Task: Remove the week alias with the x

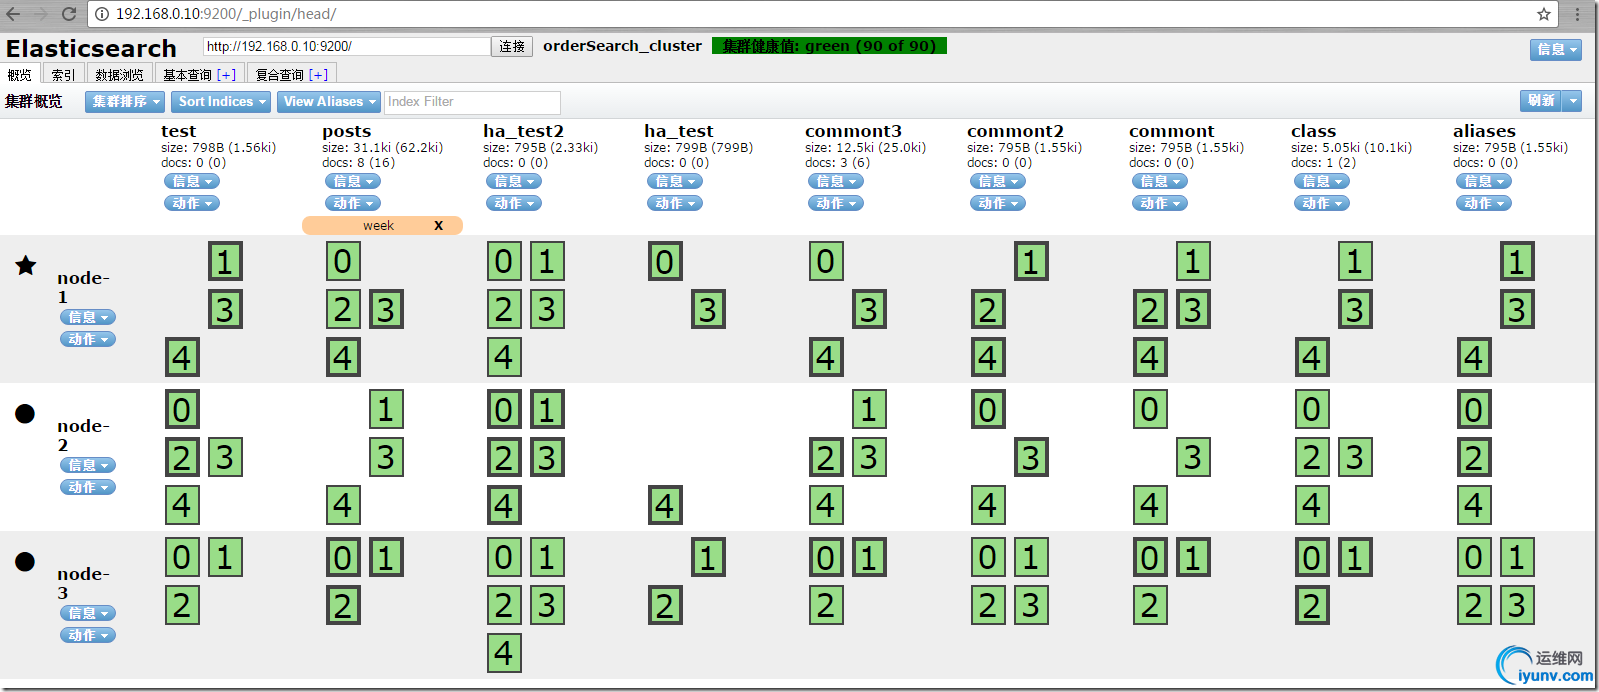Action: click(x=438, y=226)
